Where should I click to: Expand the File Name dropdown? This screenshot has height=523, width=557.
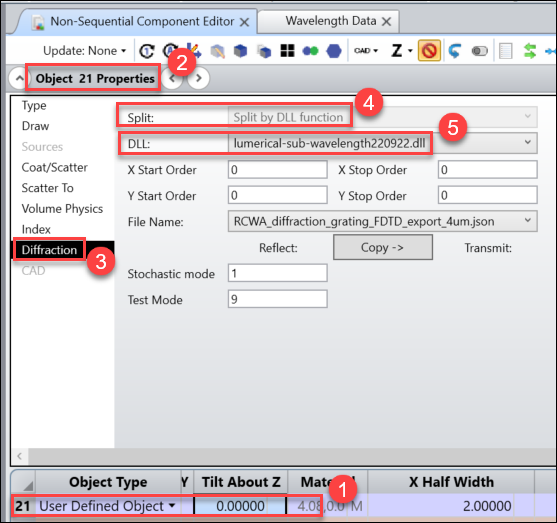(528, 220)
